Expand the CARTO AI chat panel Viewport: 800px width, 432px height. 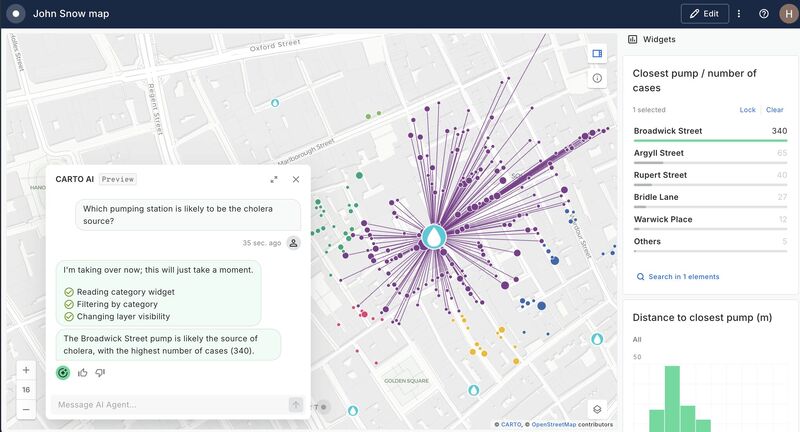click(x=274, y=180)
